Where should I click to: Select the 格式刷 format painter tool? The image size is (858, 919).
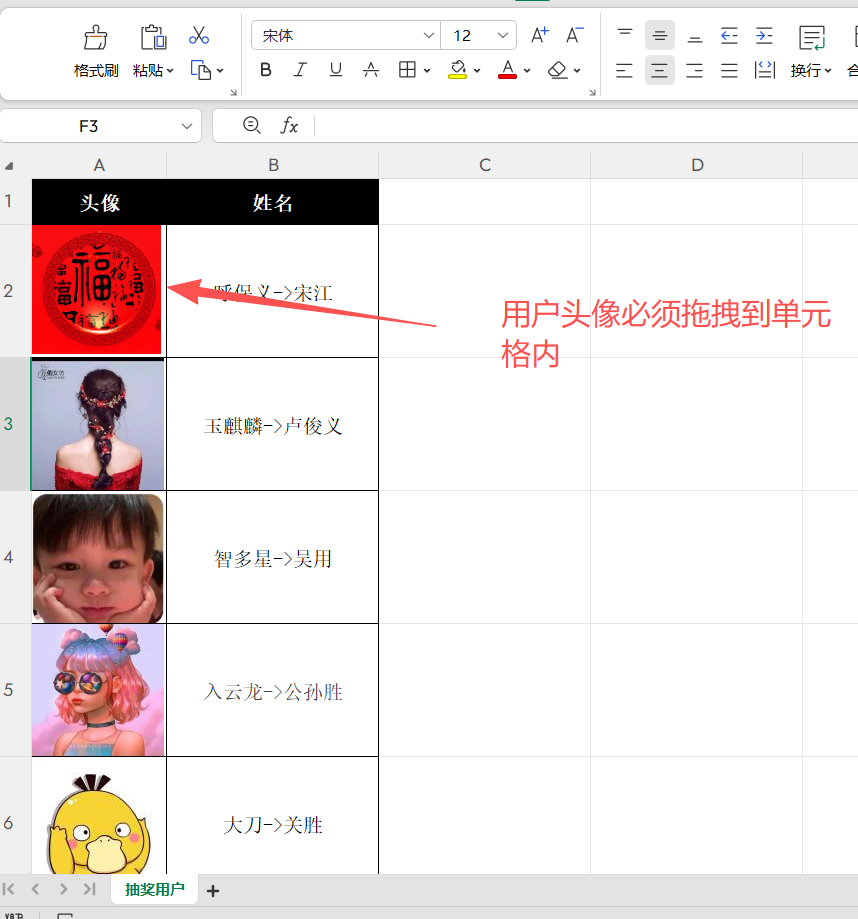(x=95, y=48)
